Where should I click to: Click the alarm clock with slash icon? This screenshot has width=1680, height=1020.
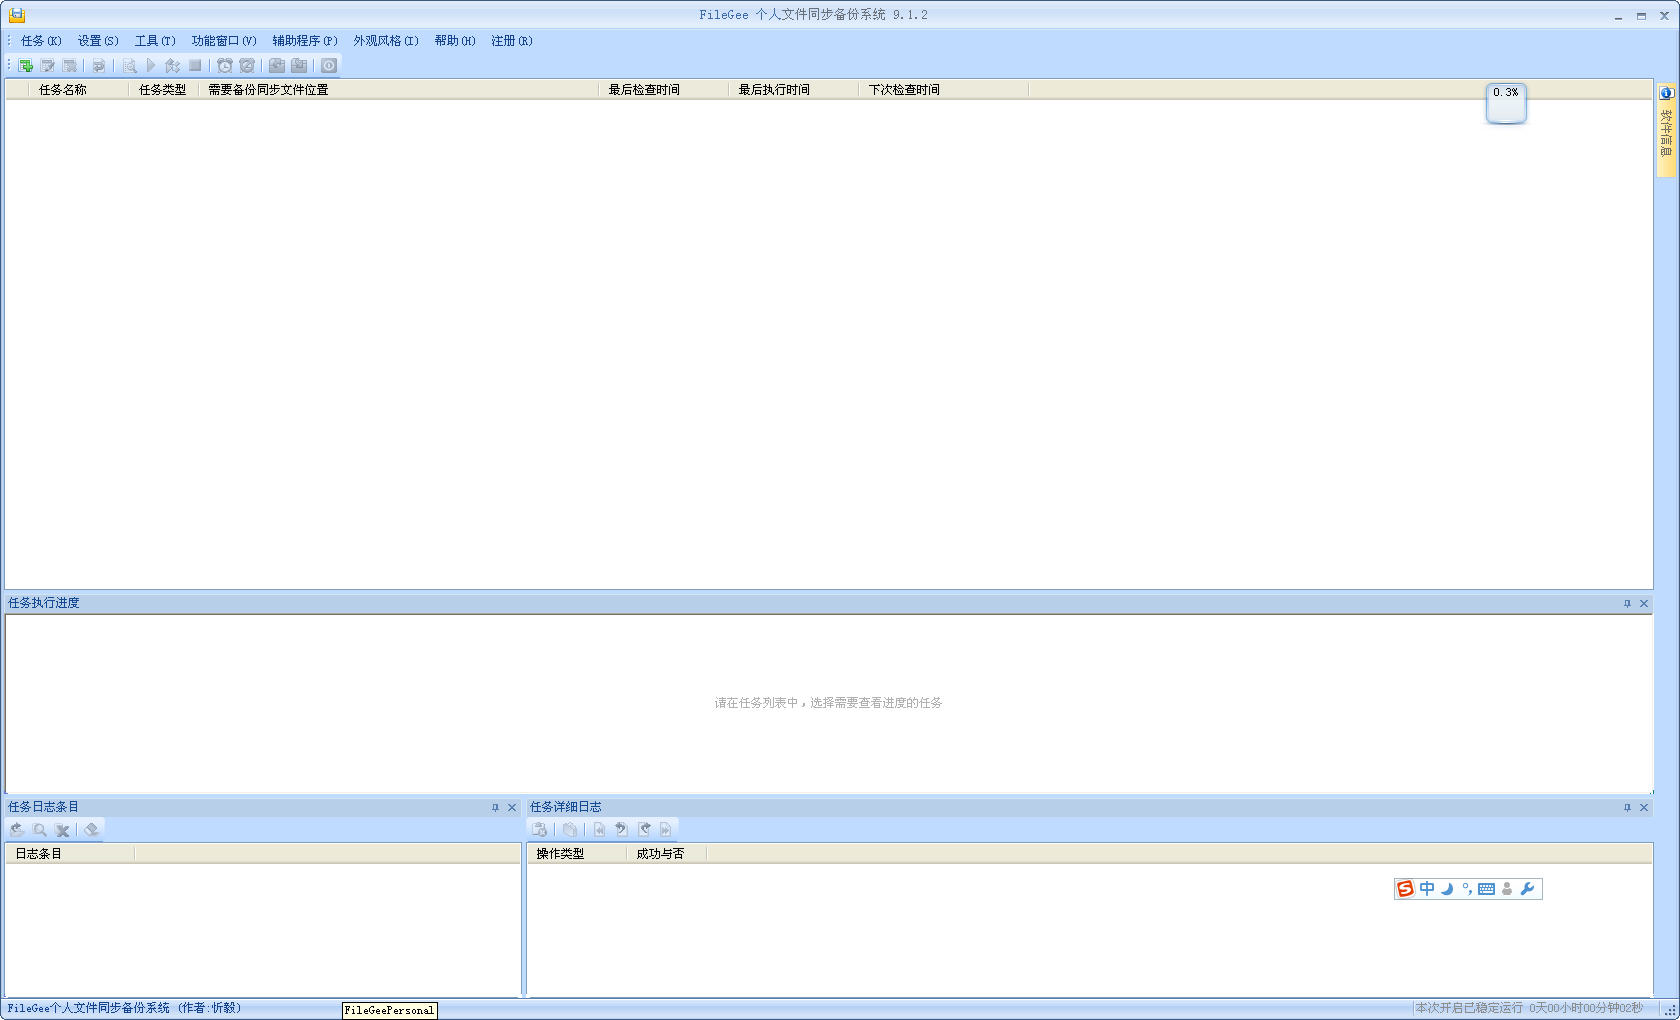(247, 66)
